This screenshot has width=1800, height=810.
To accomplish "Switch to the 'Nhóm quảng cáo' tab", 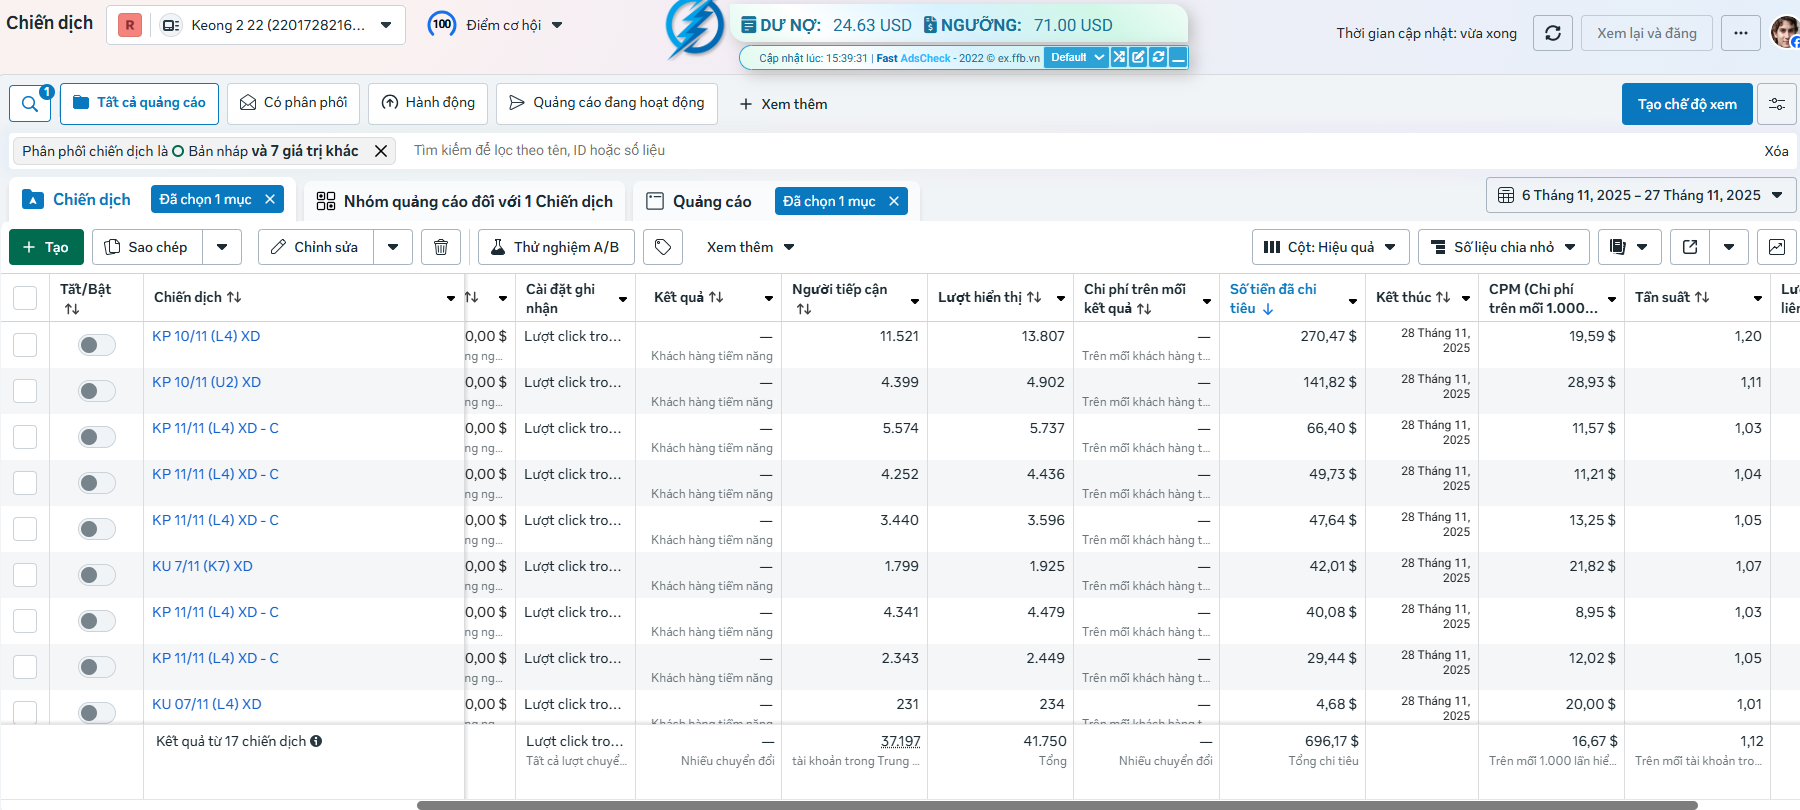I will (x=465, y=201).
